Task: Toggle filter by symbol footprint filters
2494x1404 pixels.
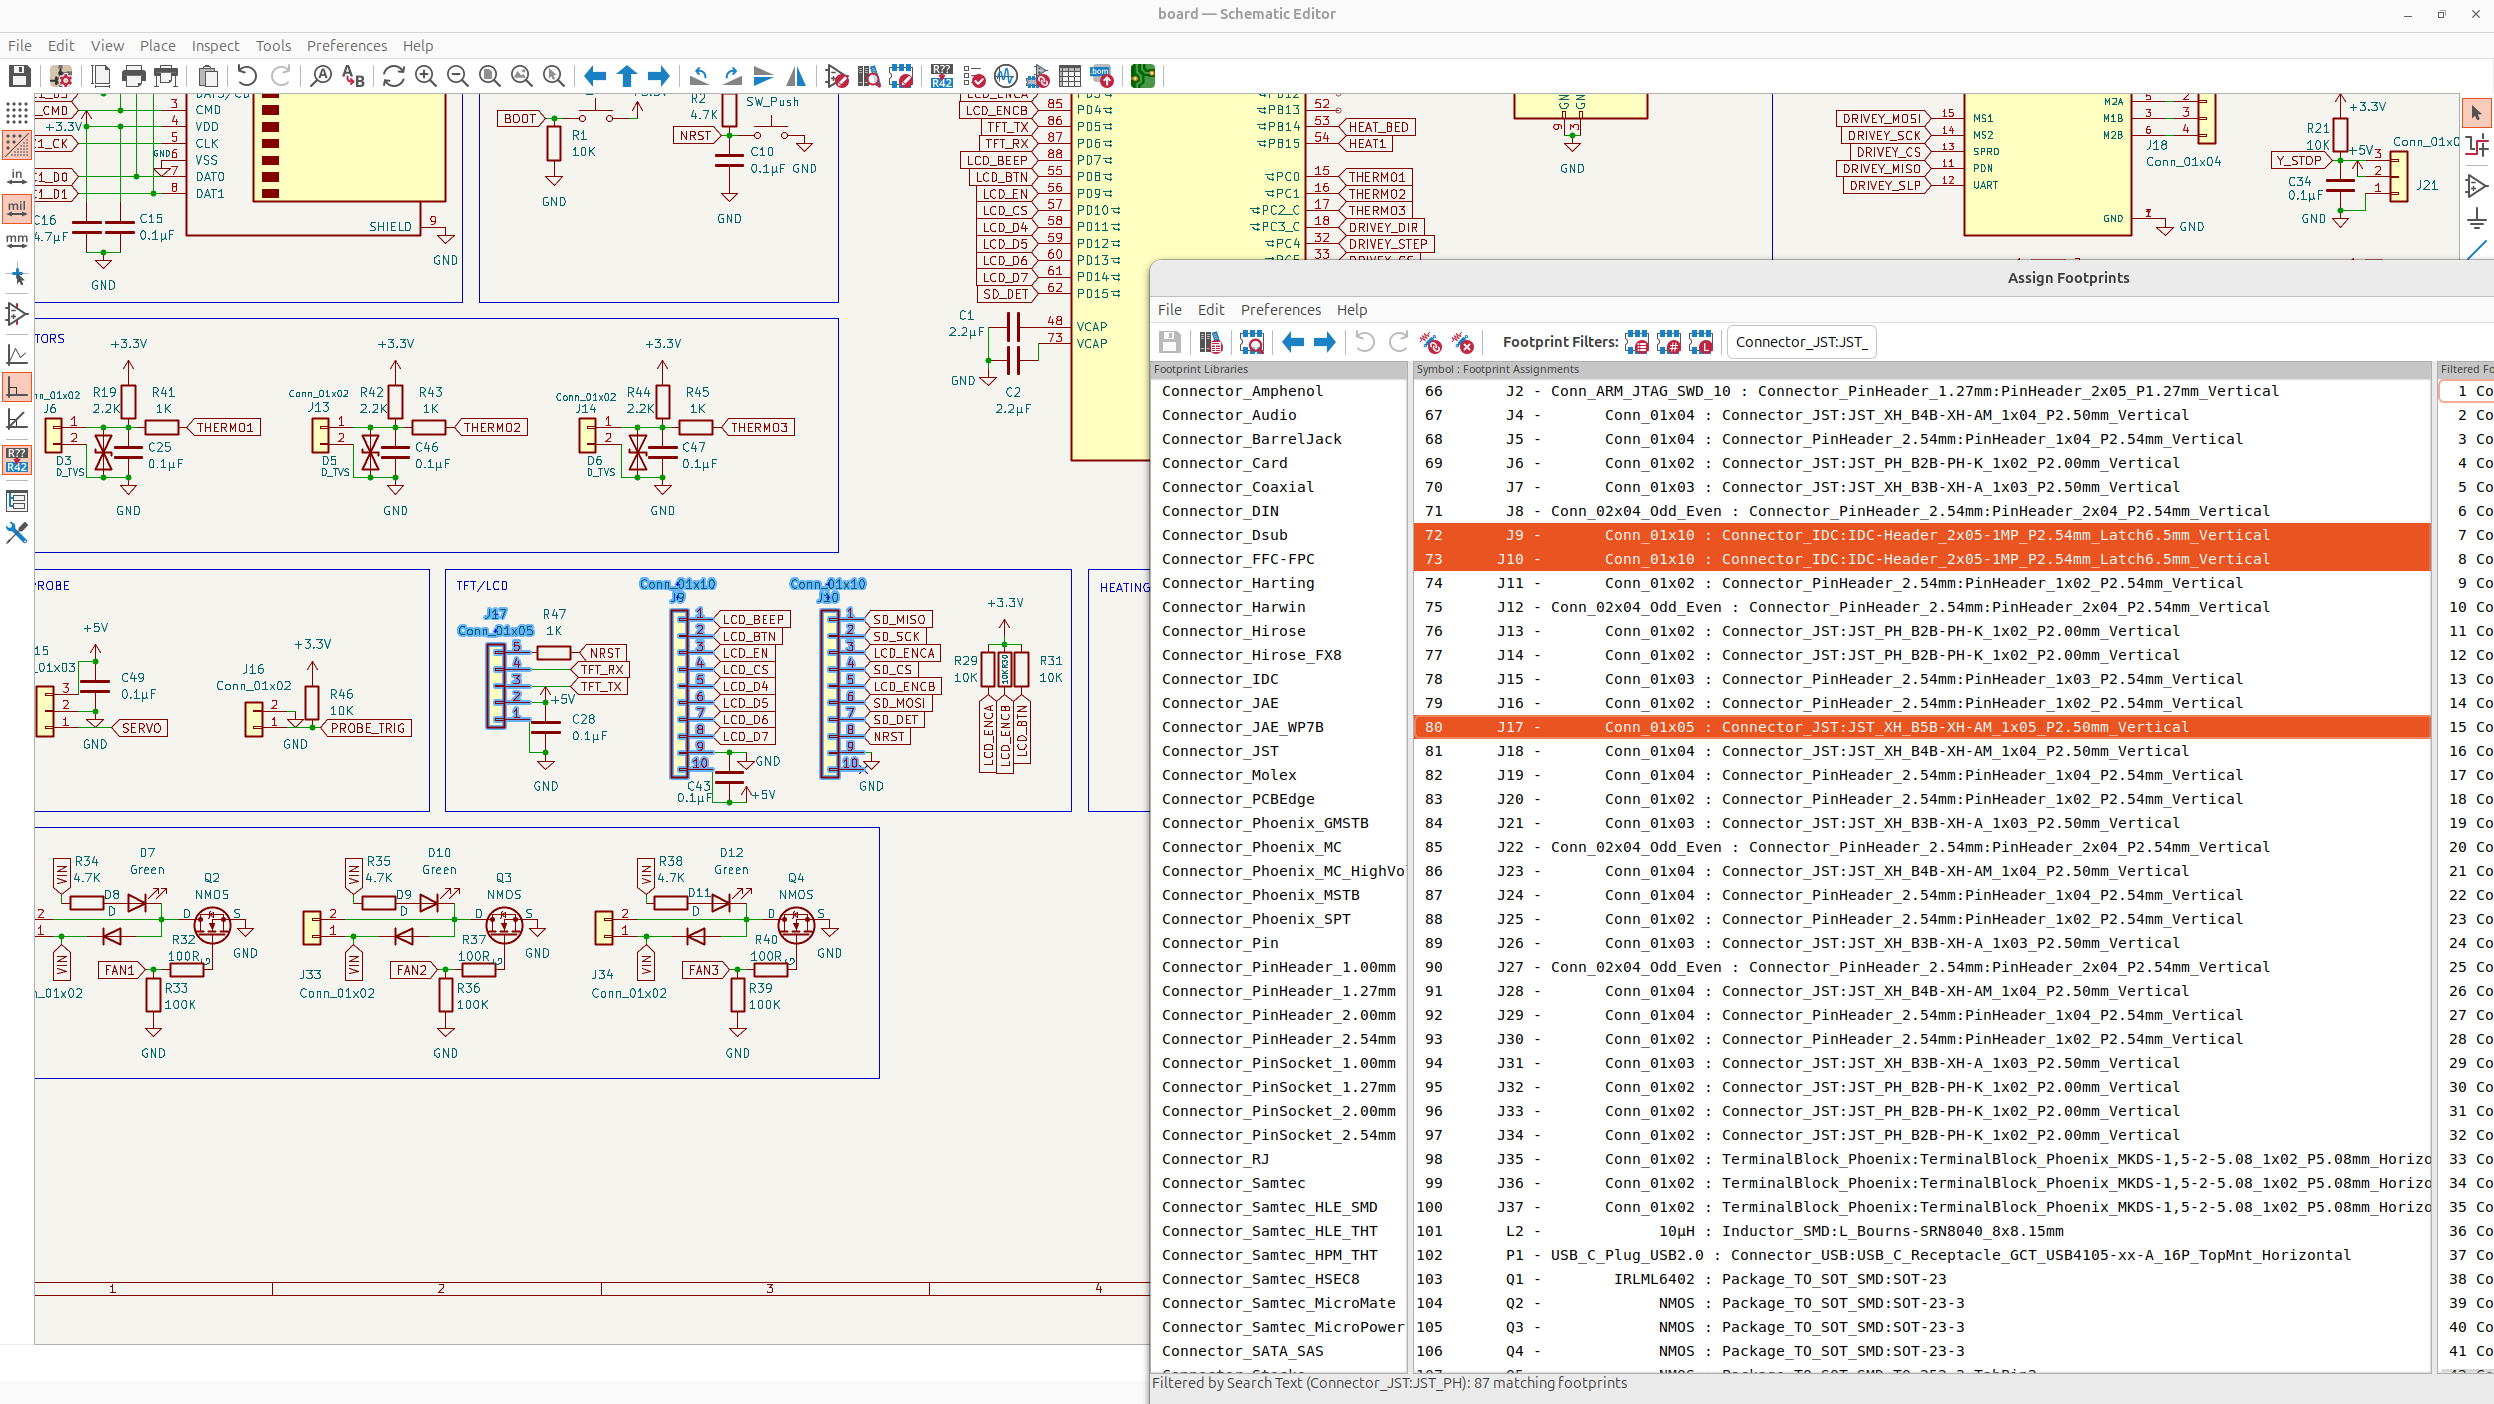Action: [x=1637, y=343]
